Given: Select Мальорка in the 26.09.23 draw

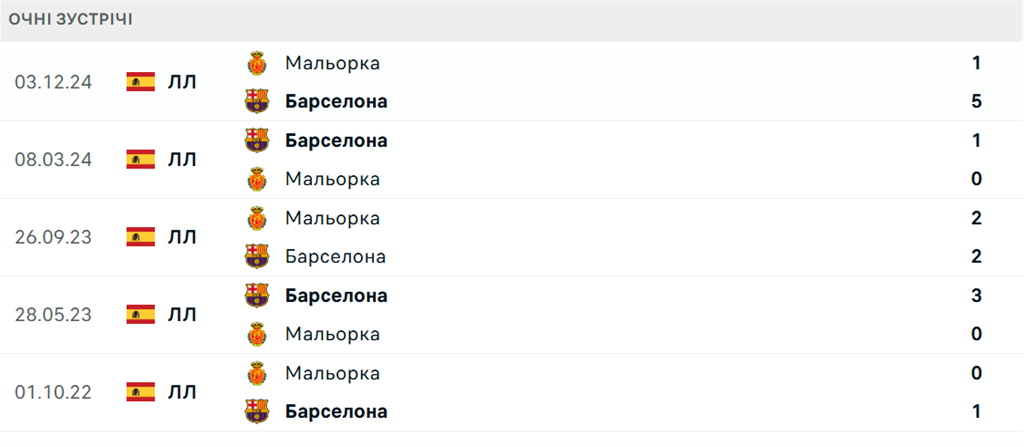Looking at the screenshot, I should tap(332, 218).
